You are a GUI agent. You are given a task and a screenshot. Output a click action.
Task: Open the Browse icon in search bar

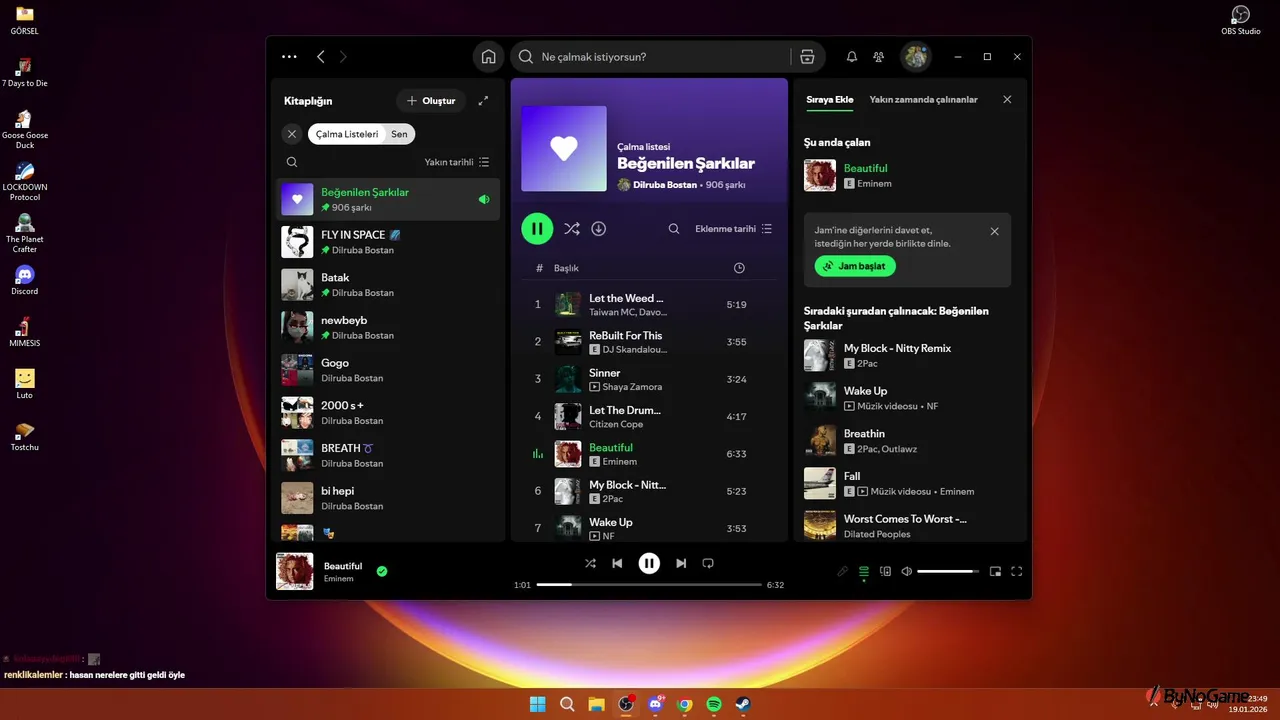pos(807,57)
